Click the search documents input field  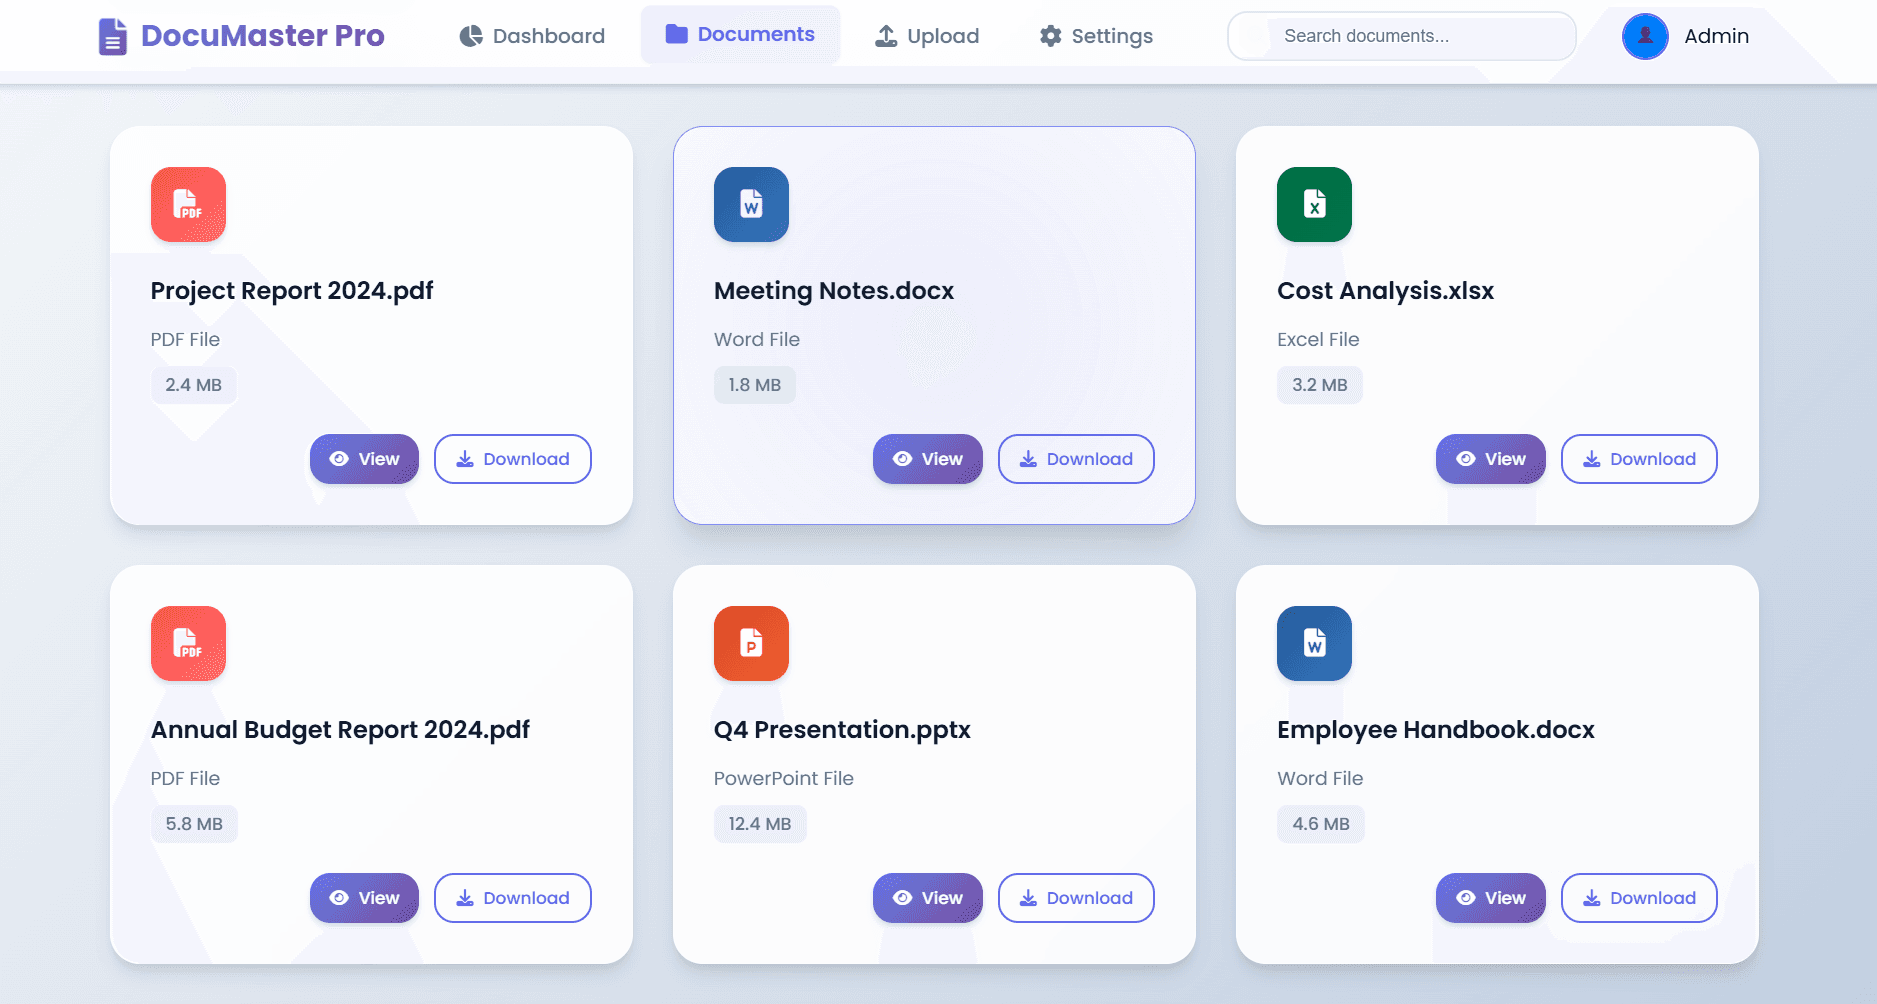(x=1400, y=35)
